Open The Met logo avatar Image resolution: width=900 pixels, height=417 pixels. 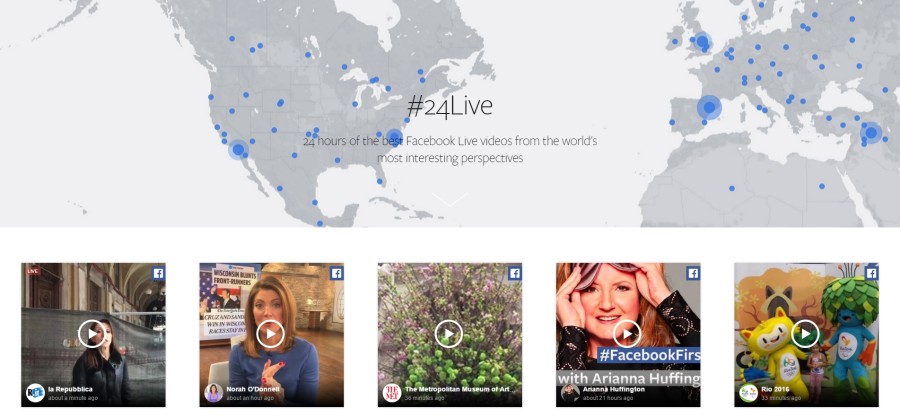[392, 393]
